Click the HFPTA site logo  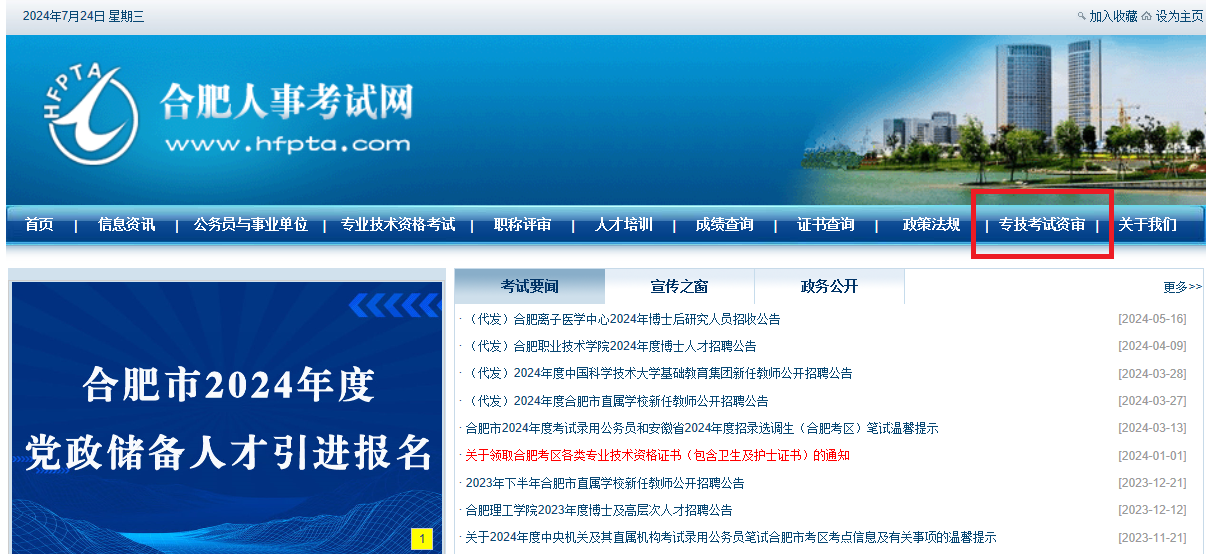93,113
